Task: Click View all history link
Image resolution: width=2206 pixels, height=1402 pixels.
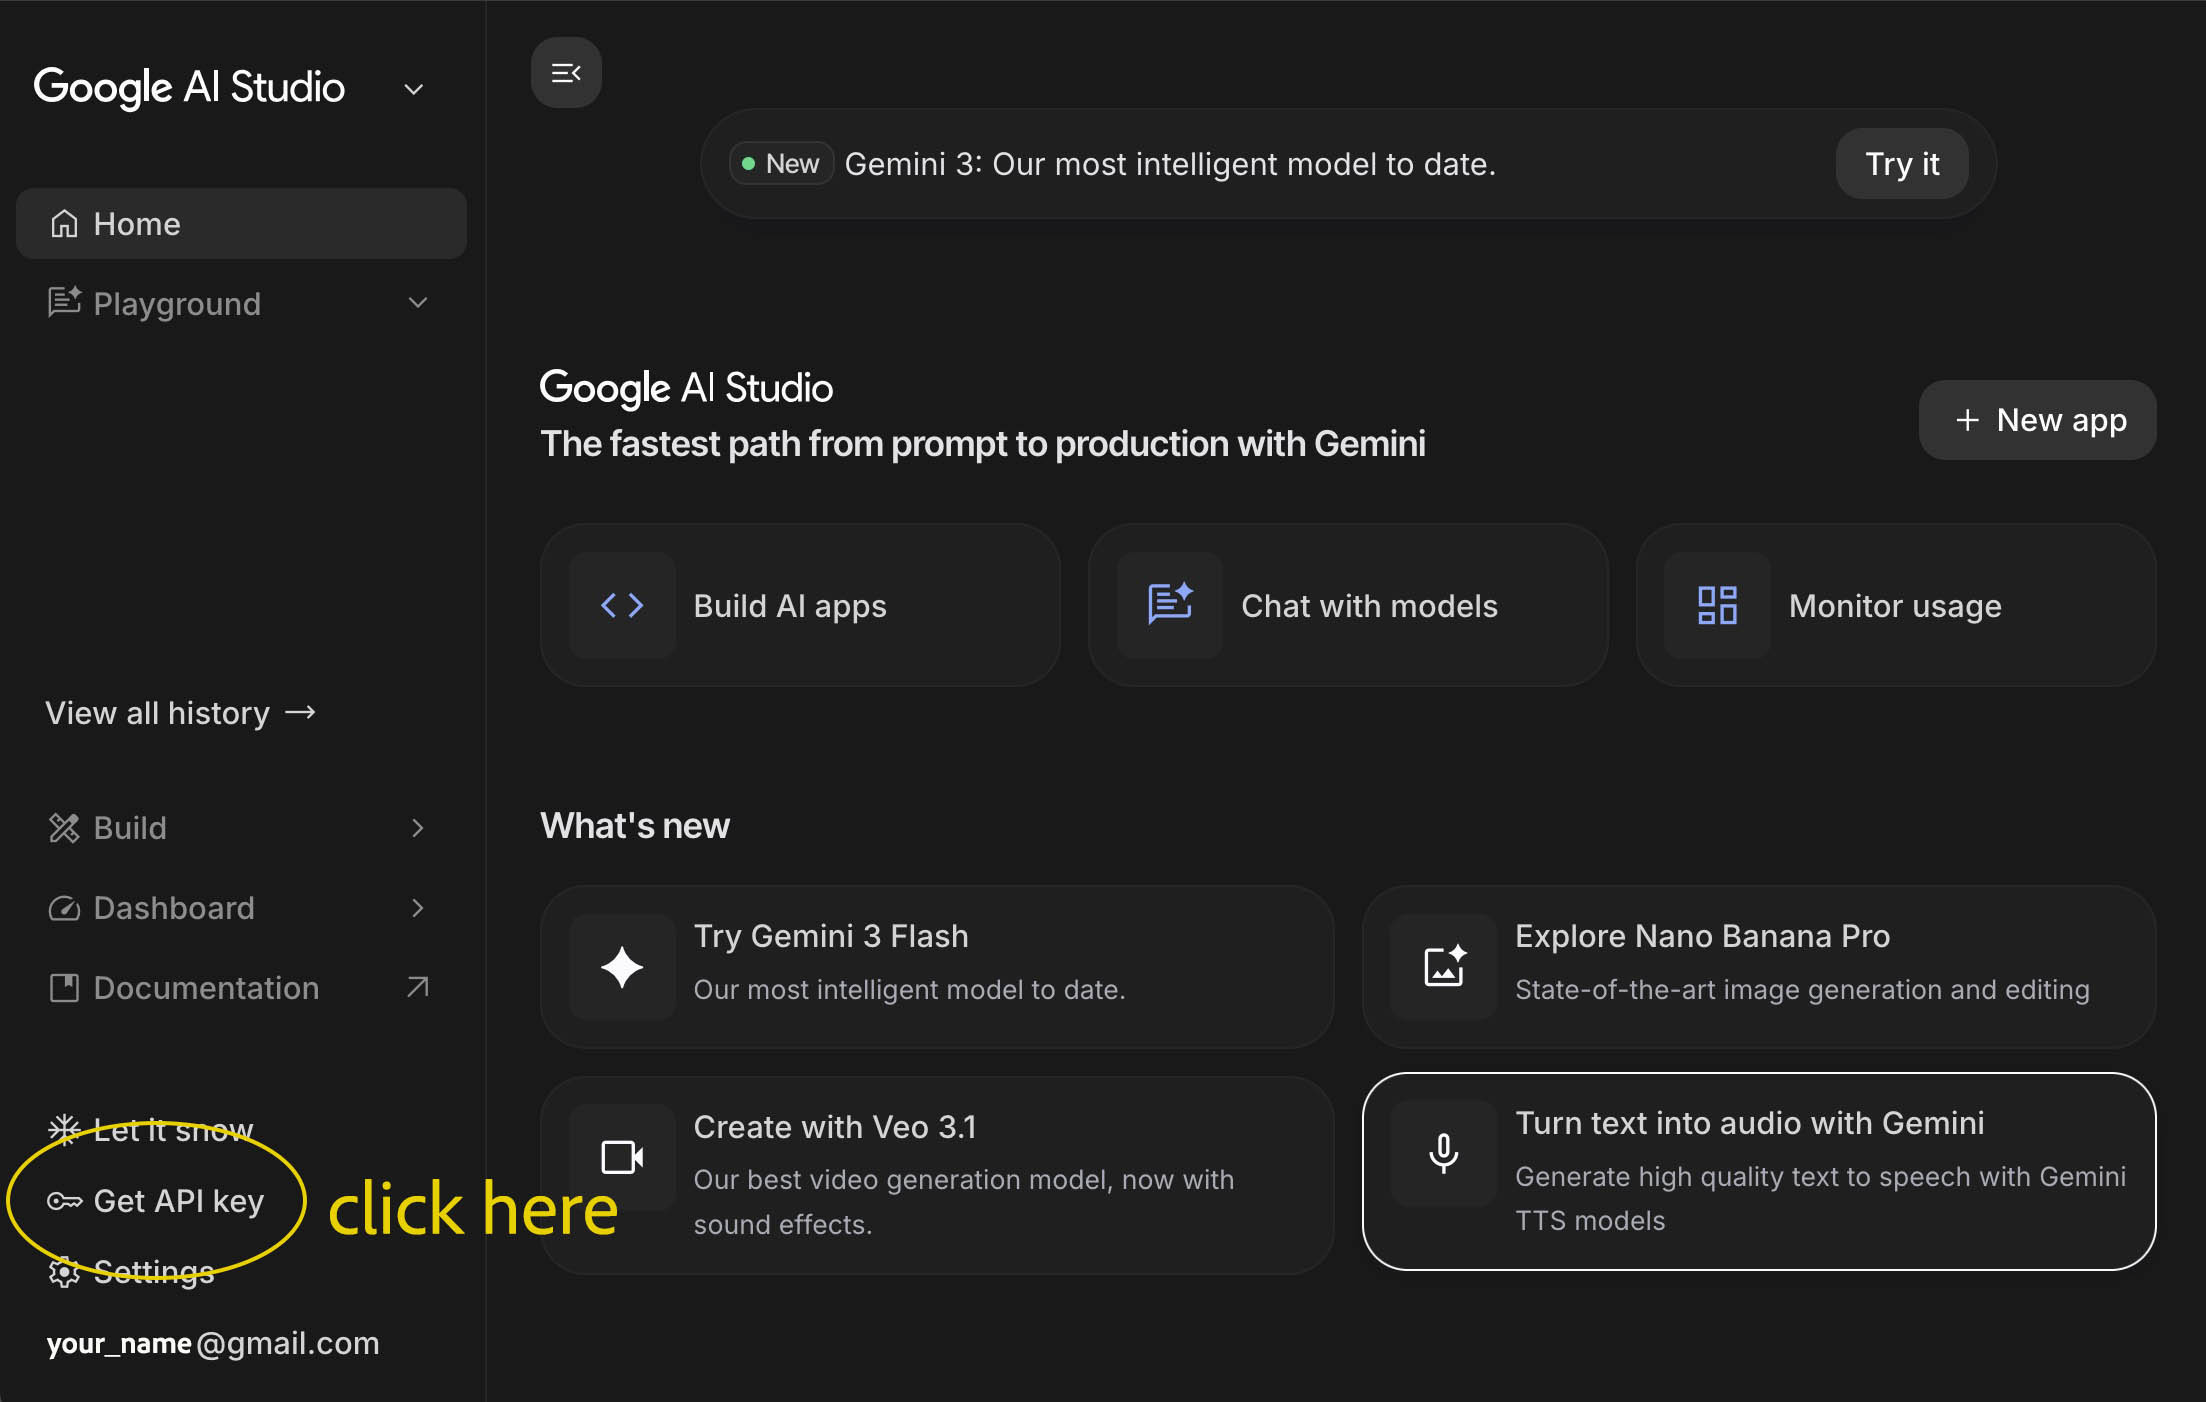Action: pyautogui.click(x=181, y=713)
